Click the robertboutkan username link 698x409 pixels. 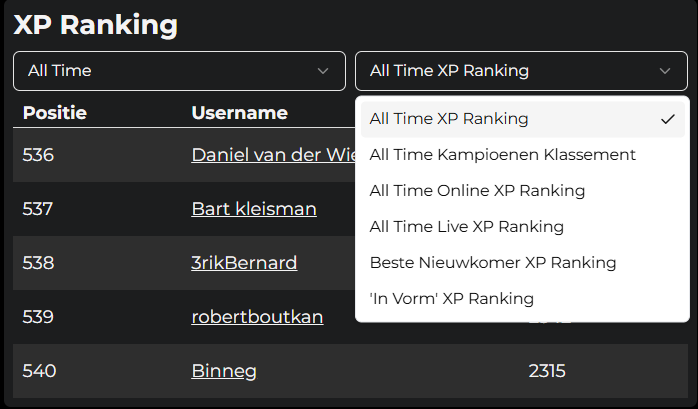point(257,317)
